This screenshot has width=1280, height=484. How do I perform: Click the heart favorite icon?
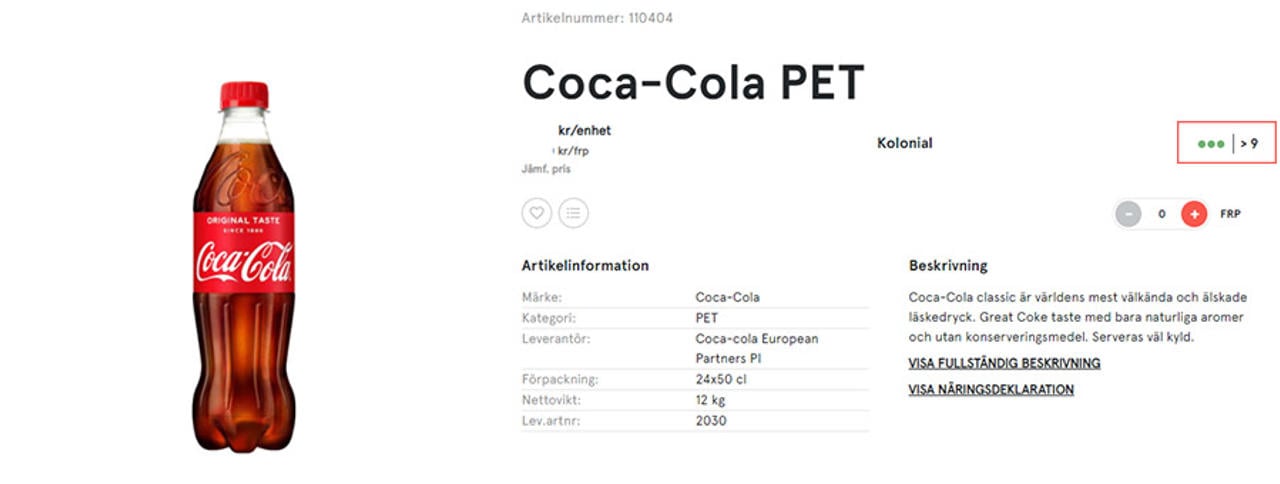click(537, 212)
